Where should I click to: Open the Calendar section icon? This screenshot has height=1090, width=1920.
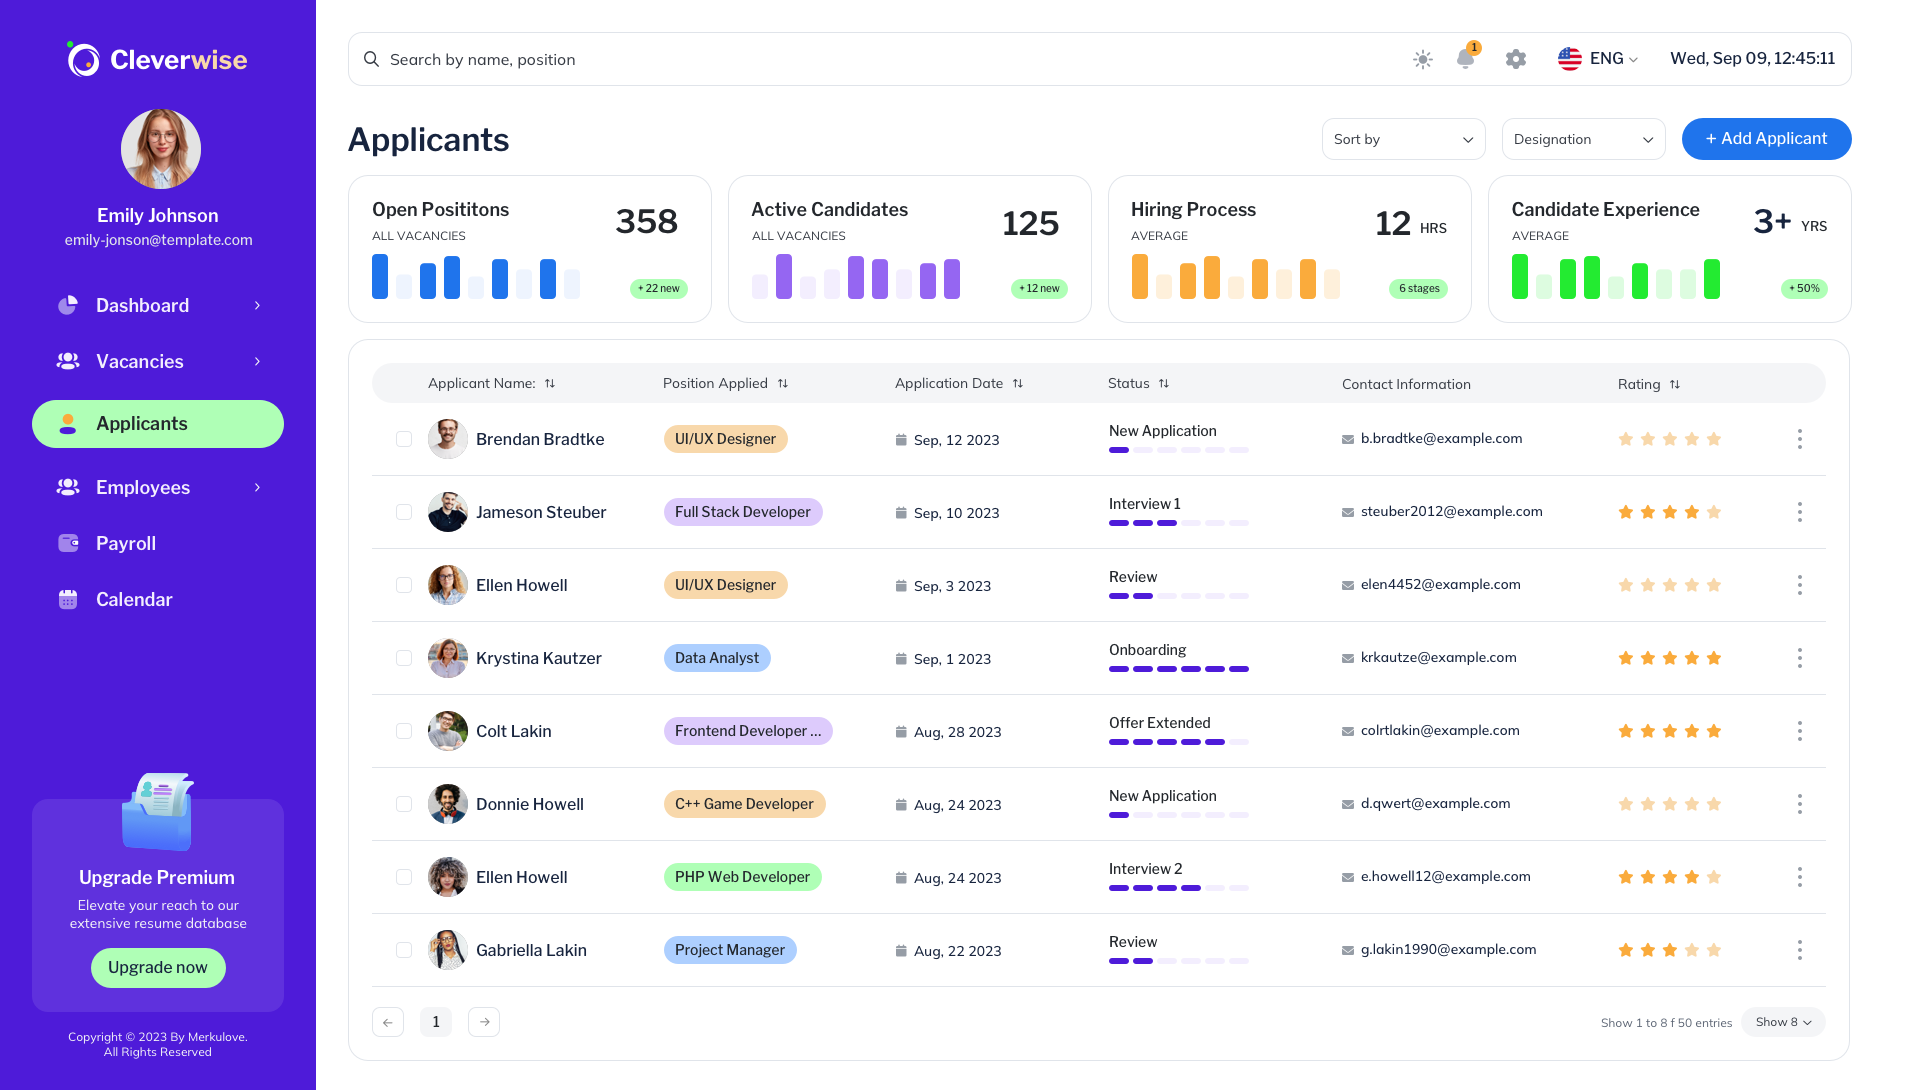(67, 599)
